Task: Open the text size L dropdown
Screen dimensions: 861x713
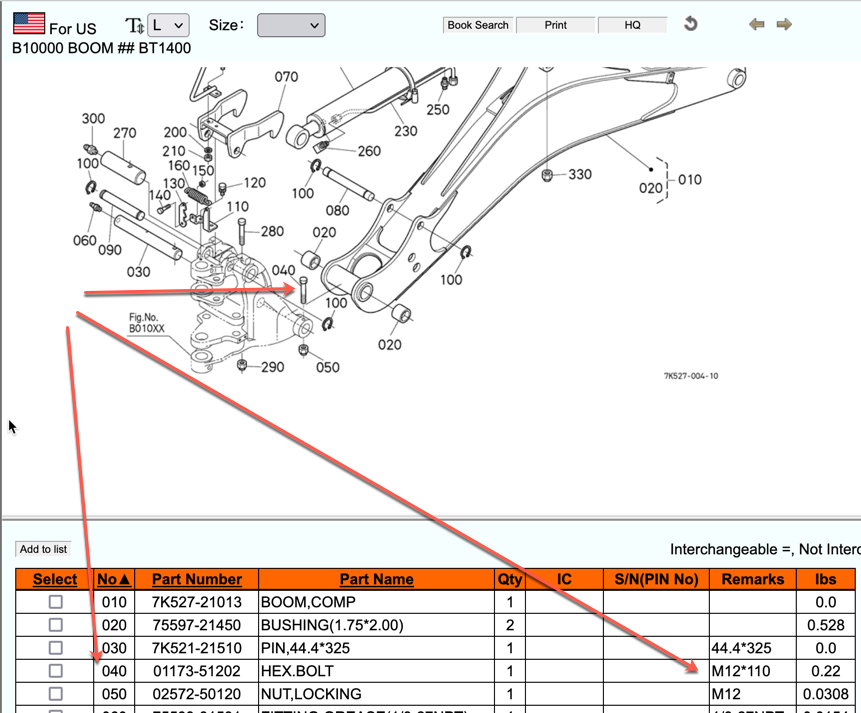Action: coord(167,25)
